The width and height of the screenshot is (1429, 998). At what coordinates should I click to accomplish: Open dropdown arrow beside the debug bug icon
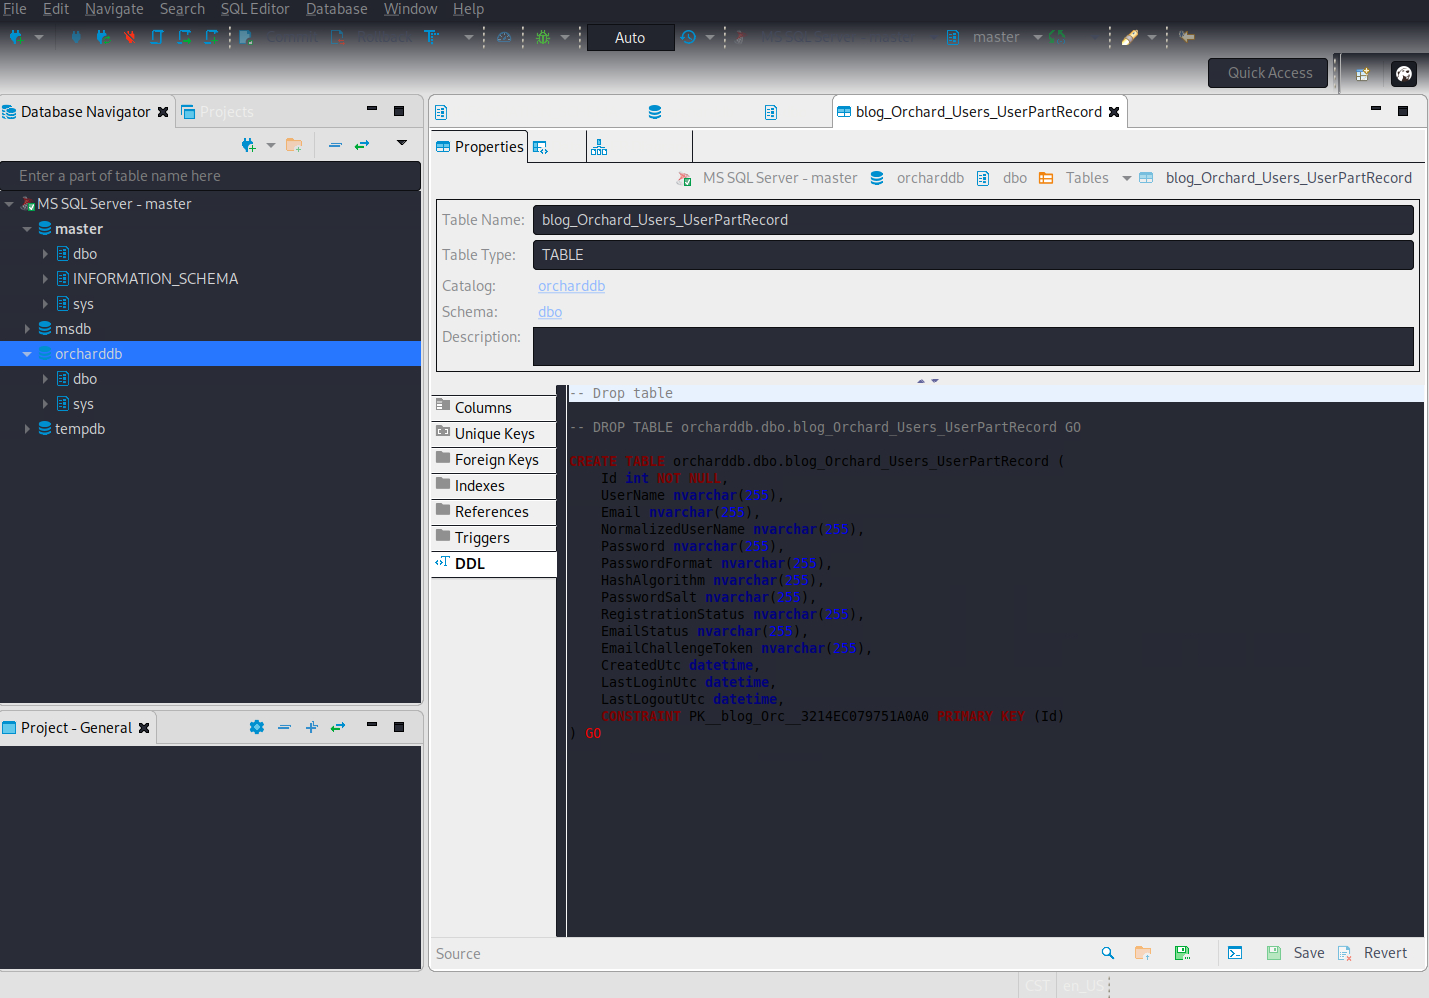(565, 37)
